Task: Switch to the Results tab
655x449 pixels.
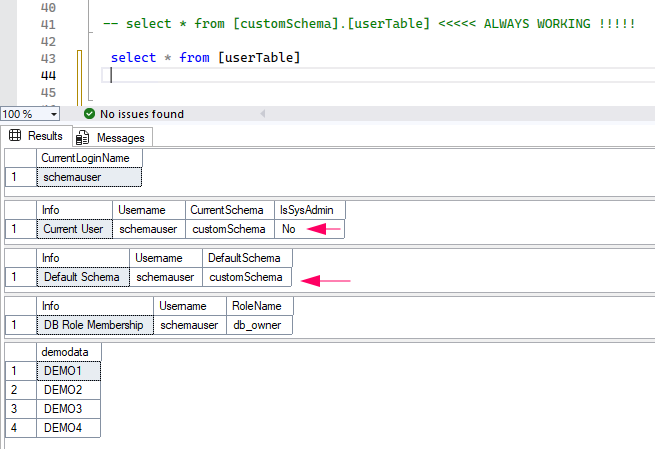Action: (x=45, y=136)
